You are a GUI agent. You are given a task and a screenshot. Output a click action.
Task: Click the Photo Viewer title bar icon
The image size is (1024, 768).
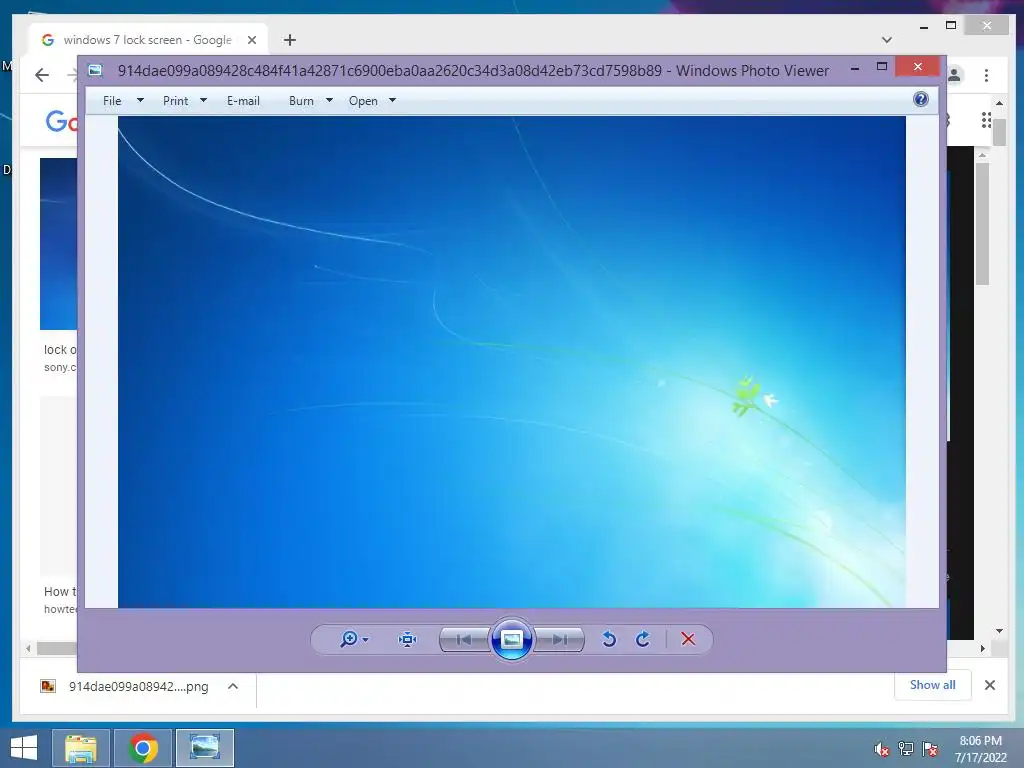coord(95,71)
